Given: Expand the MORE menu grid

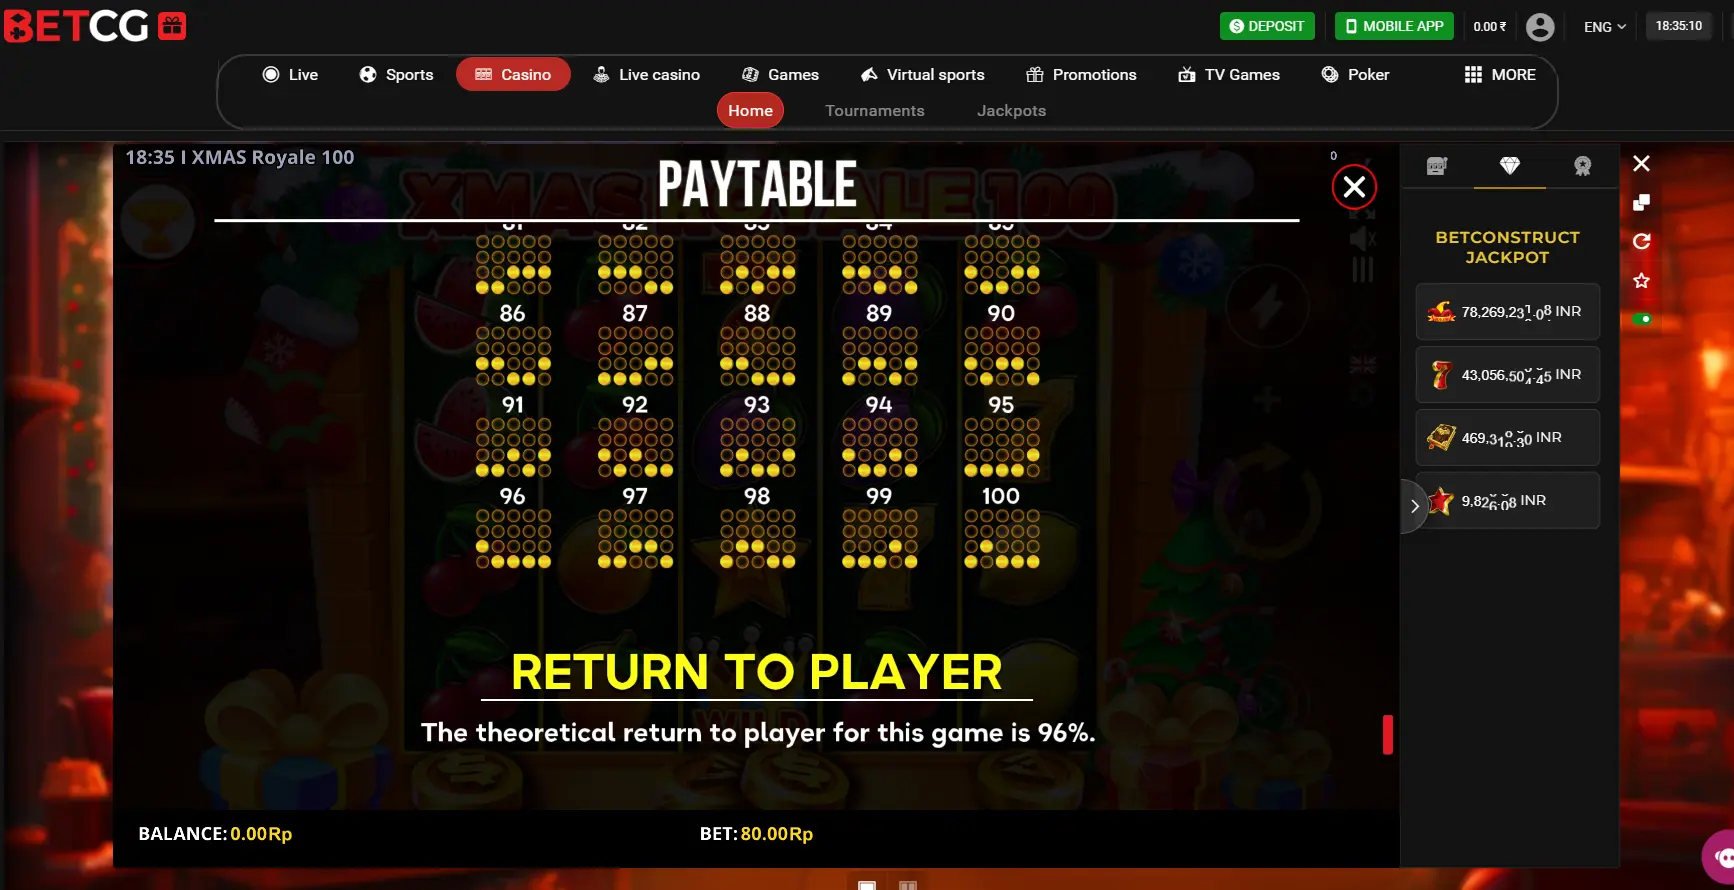Looking at the screenshot, I should (x=1500, y=75).
